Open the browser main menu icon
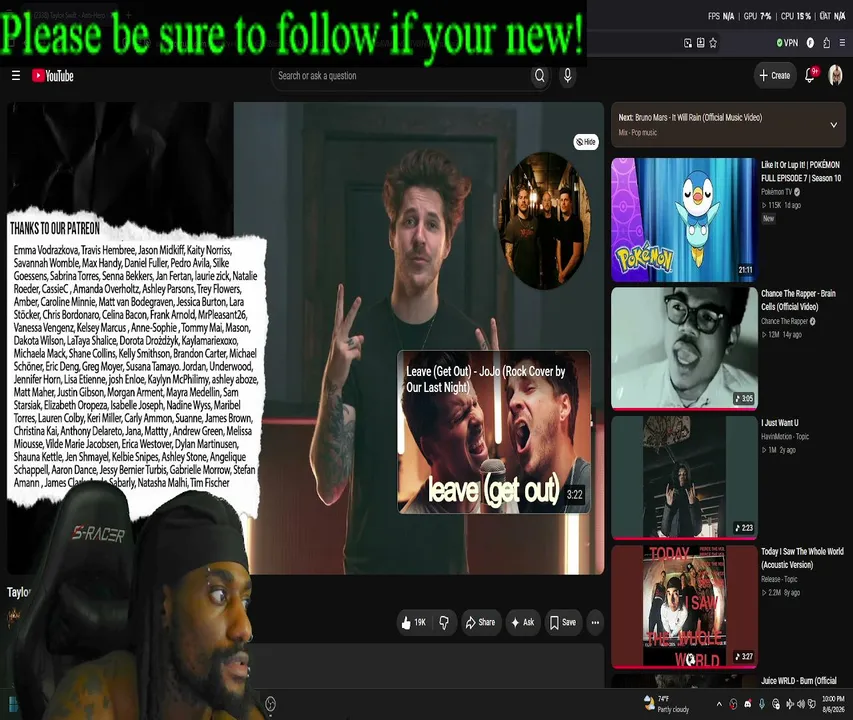 click(x=842, y=43)
